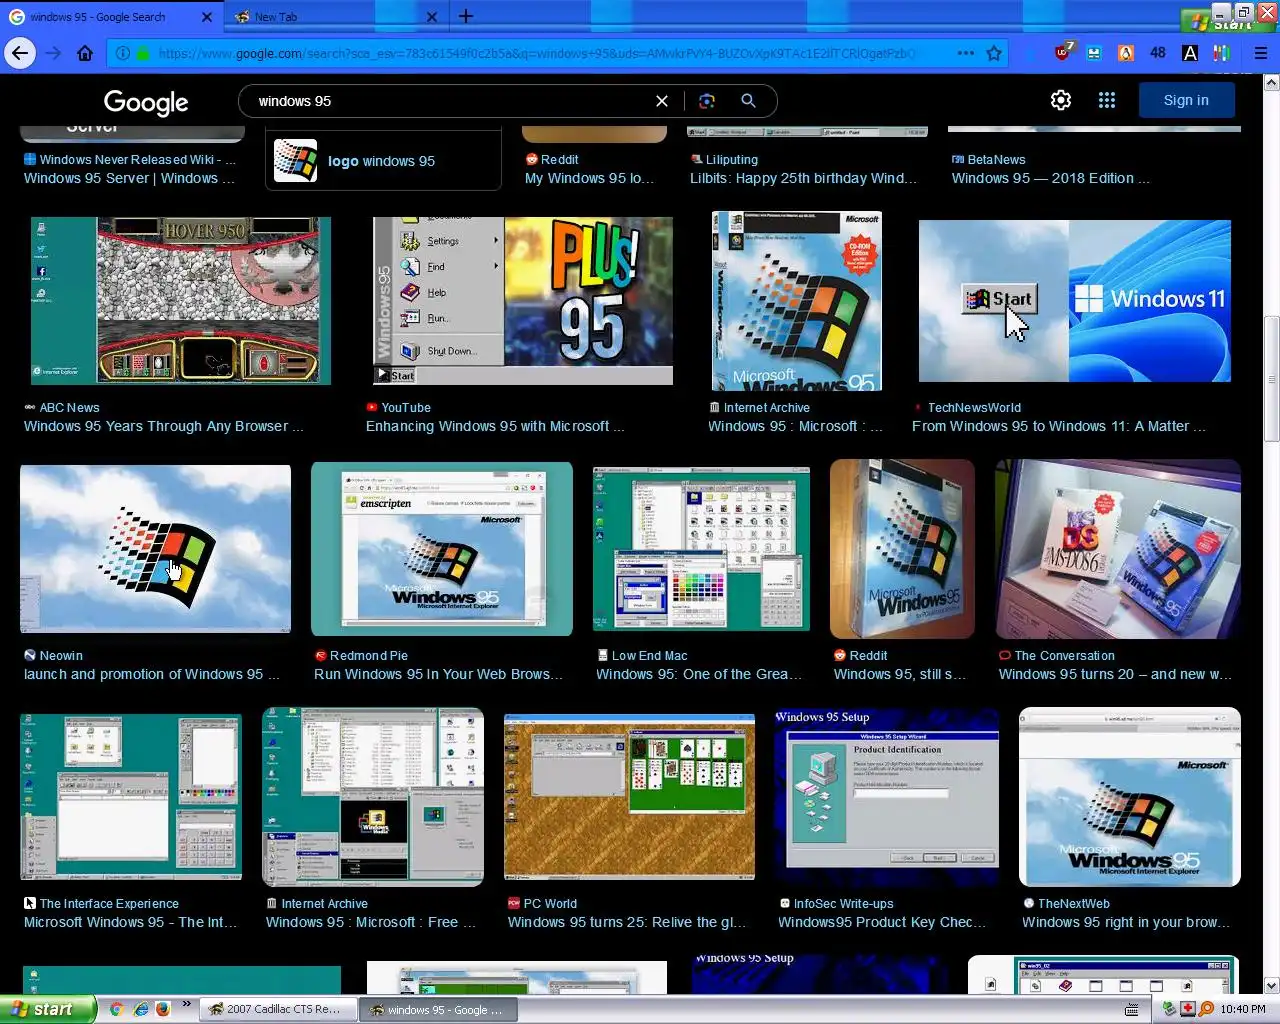Open the page actions three-dot menu in address bar
This screenshot has height=1024, width=1280.
tap(965, 53)
